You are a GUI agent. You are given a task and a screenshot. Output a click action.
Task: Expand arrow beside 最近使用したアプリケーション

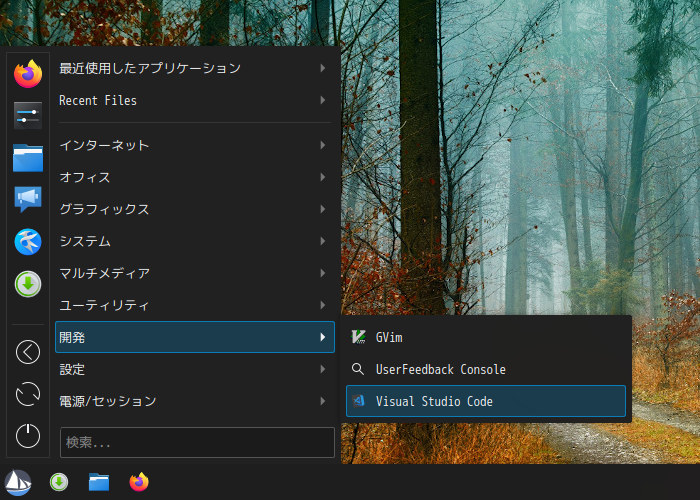coord(323,68)
